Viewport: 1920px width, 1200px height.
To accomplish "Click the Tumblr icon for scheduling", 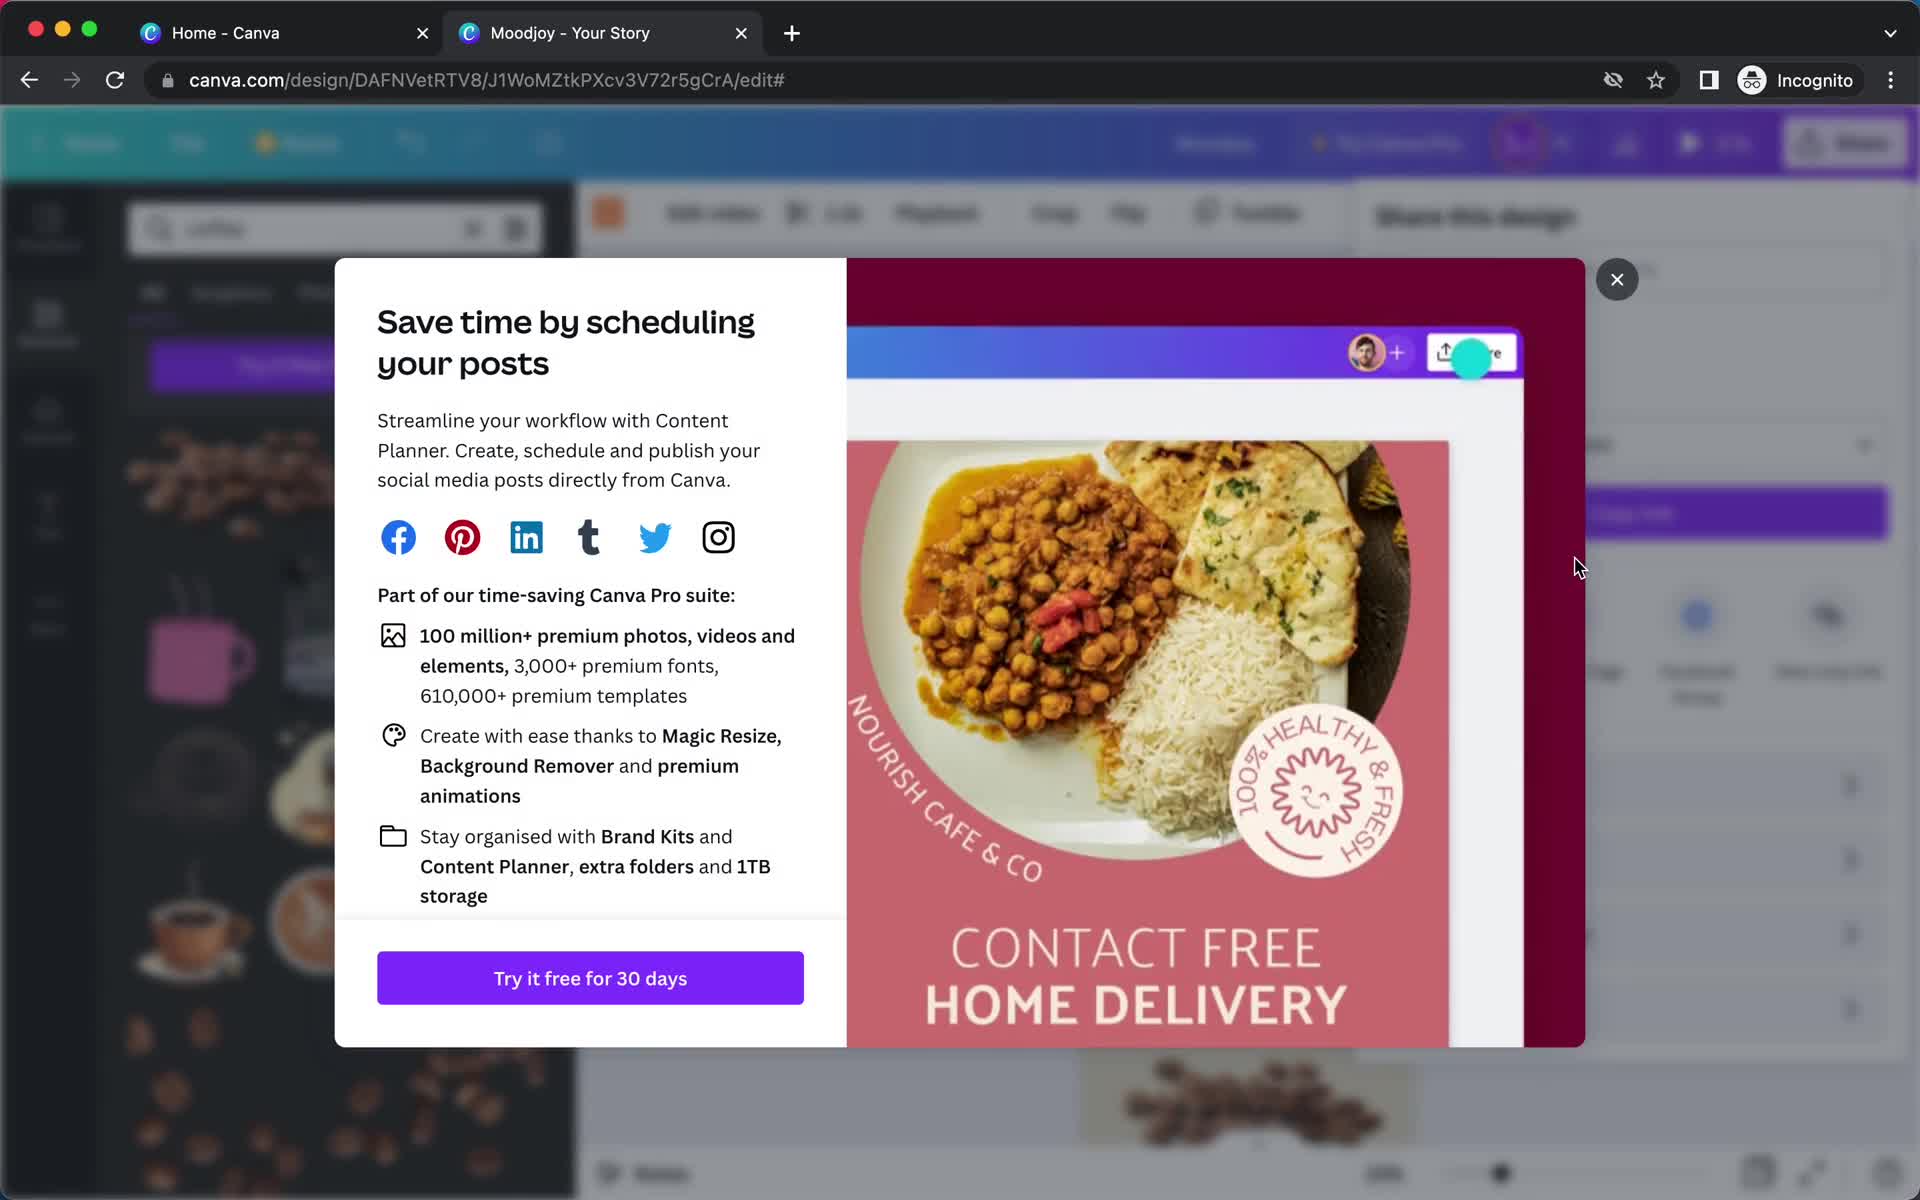I will click(x=590, y=538).
